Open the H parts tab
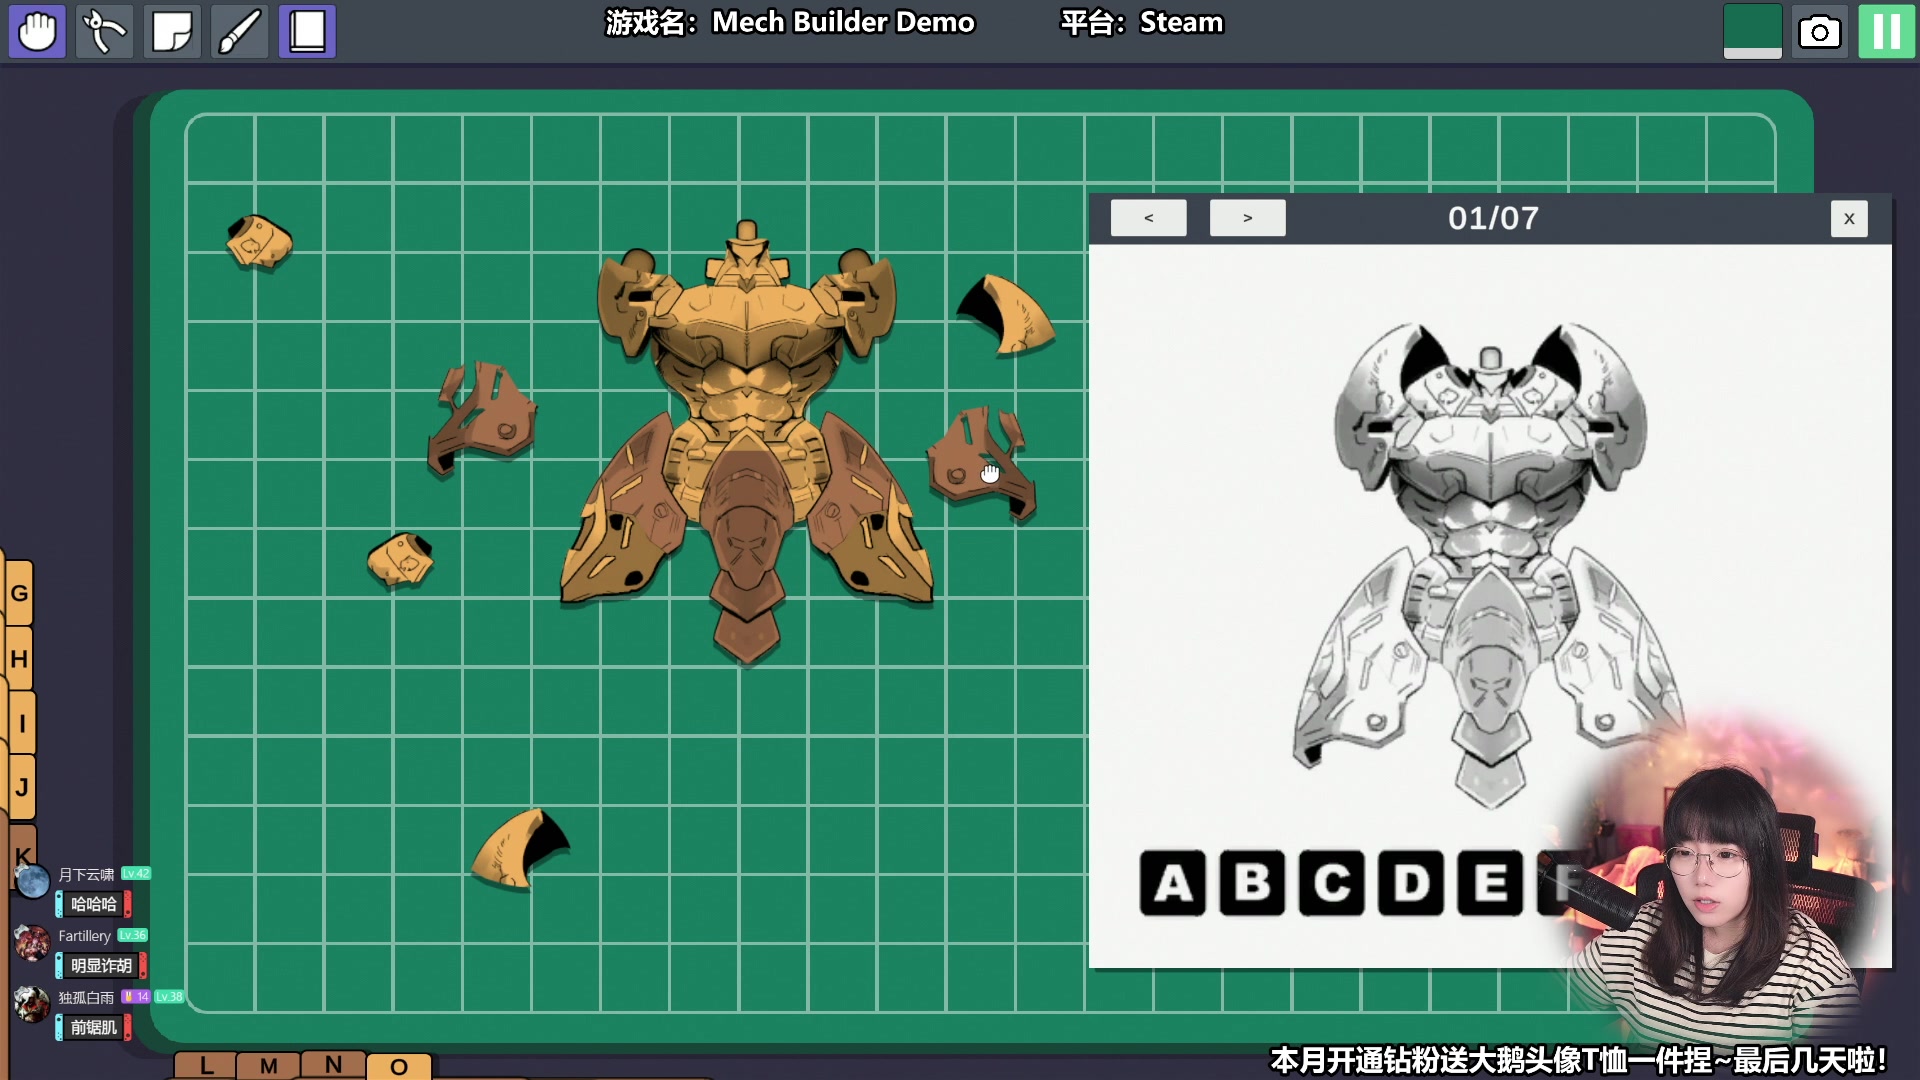This screenshot has width=1920, height=1080. (20, 659)
